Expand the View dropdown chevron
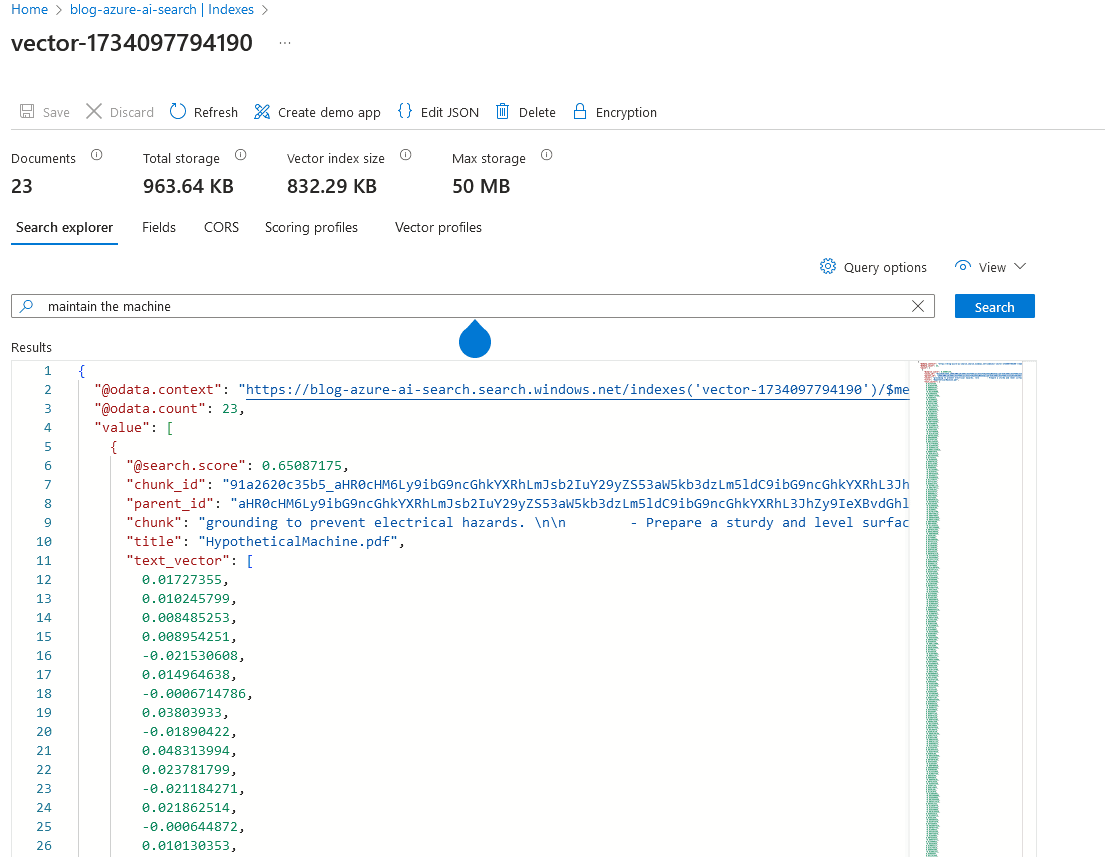Image resolution: width=1105 pixels, height=857 pixels. (x=1020, y=266)
